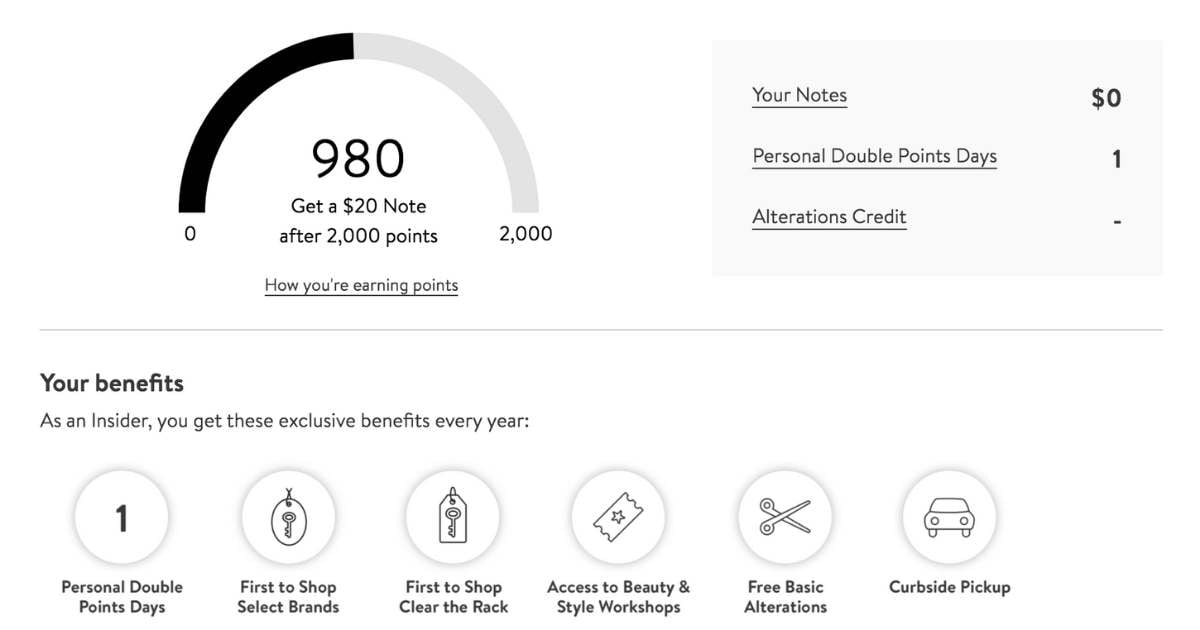
Task: Click Access to Beauty & Style Workshops label
Action: click(619, 597)
